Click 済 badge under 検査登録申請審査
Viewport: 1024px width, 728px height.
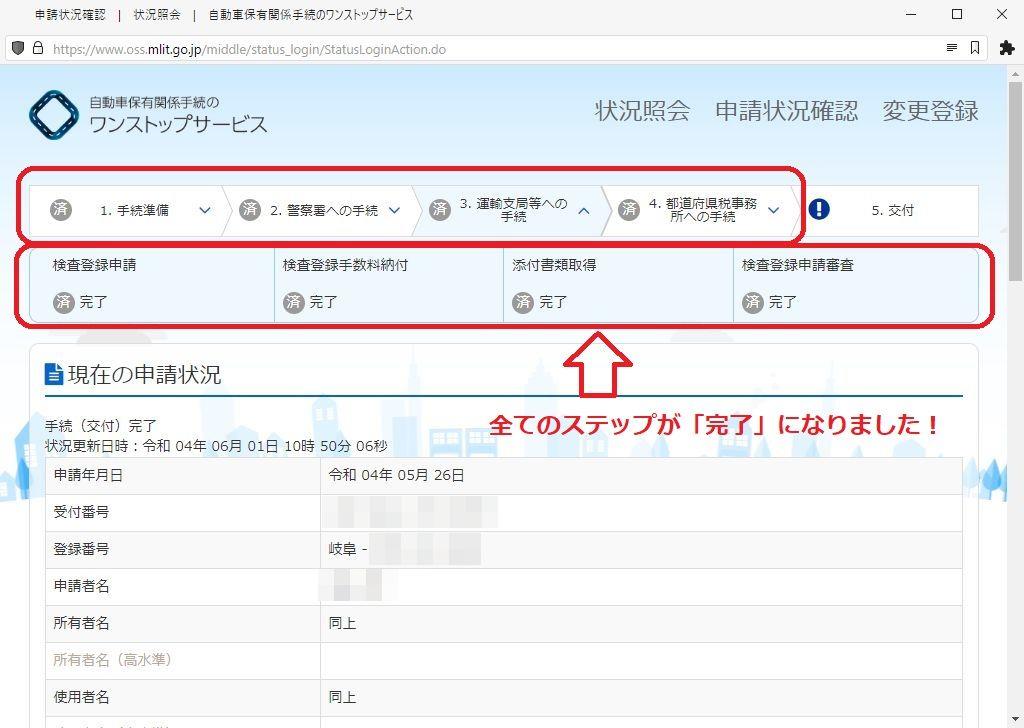[753, 302]
